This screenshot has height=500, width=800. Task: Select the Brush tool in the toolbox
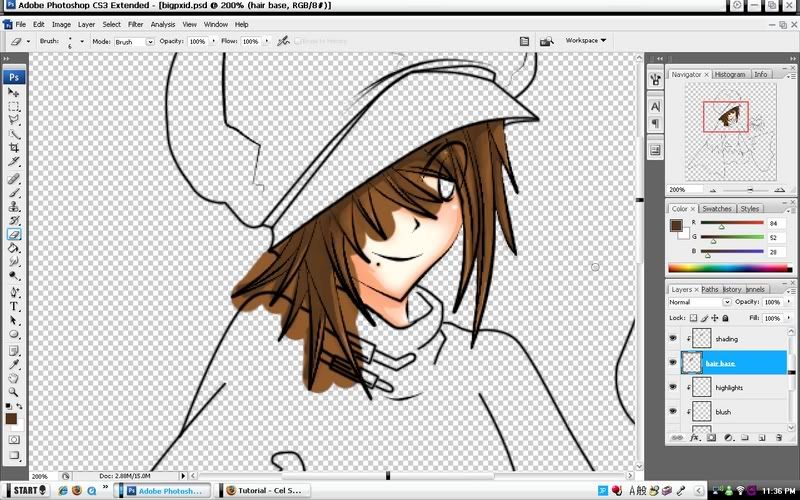13,193
